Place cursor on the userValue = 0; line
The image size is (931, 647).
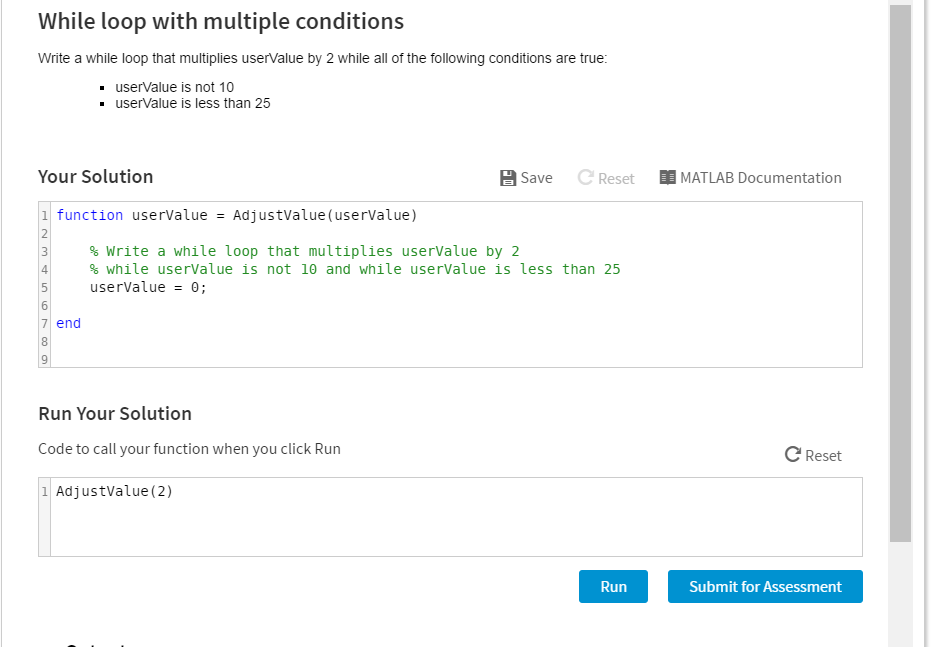tap(148, 287)
